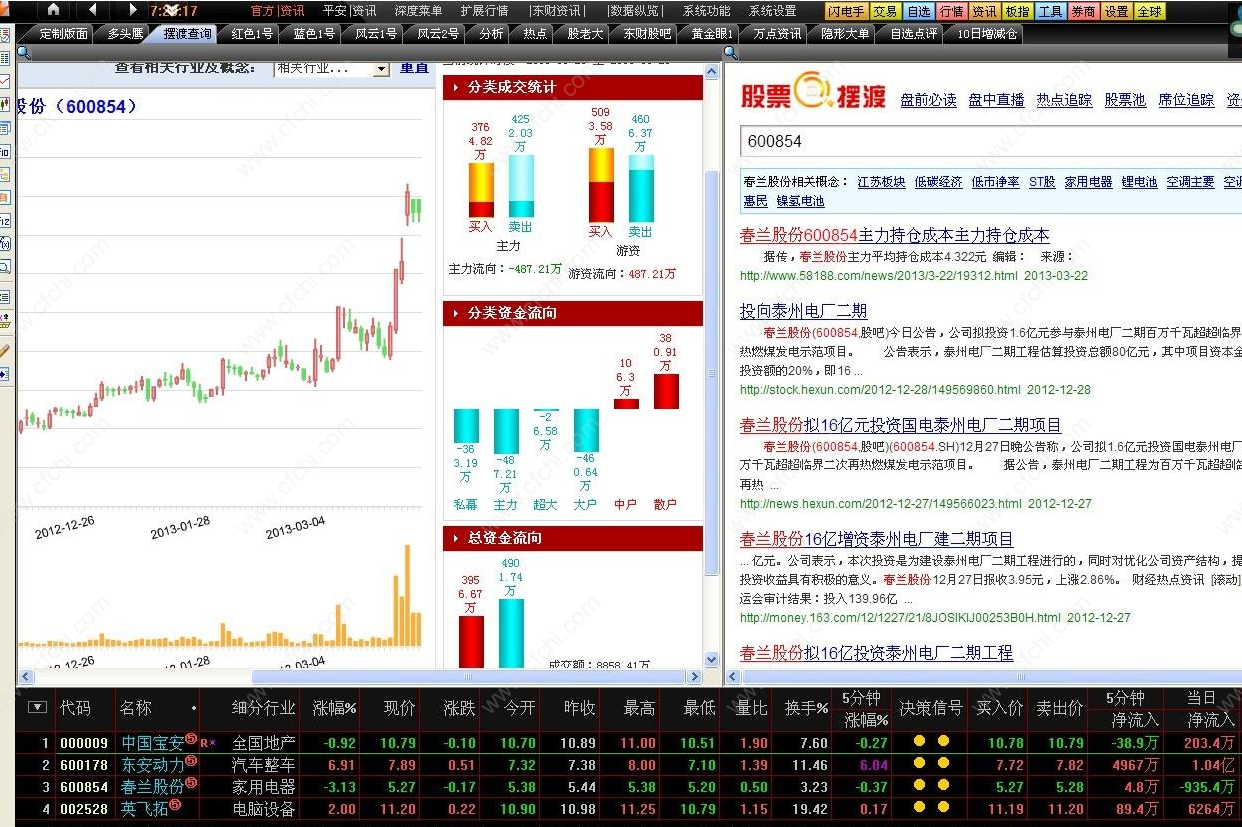Click the 重置 reset link

tap(414, 68)
